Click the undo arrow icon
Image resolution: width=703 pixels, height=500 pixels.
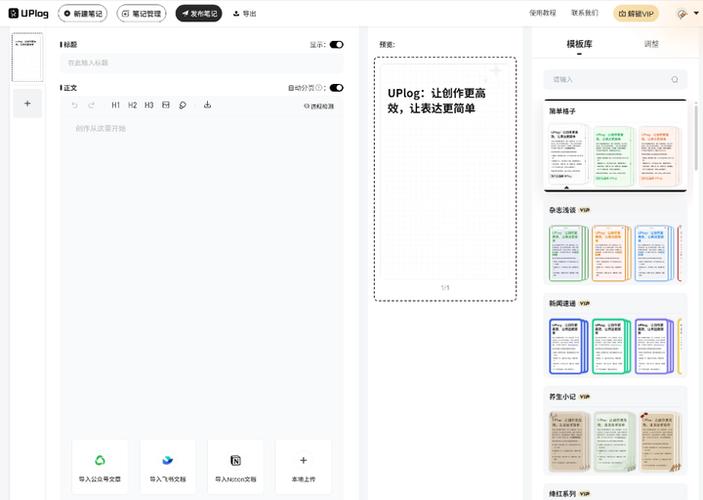pyautogui.click(x=74, y=105)
